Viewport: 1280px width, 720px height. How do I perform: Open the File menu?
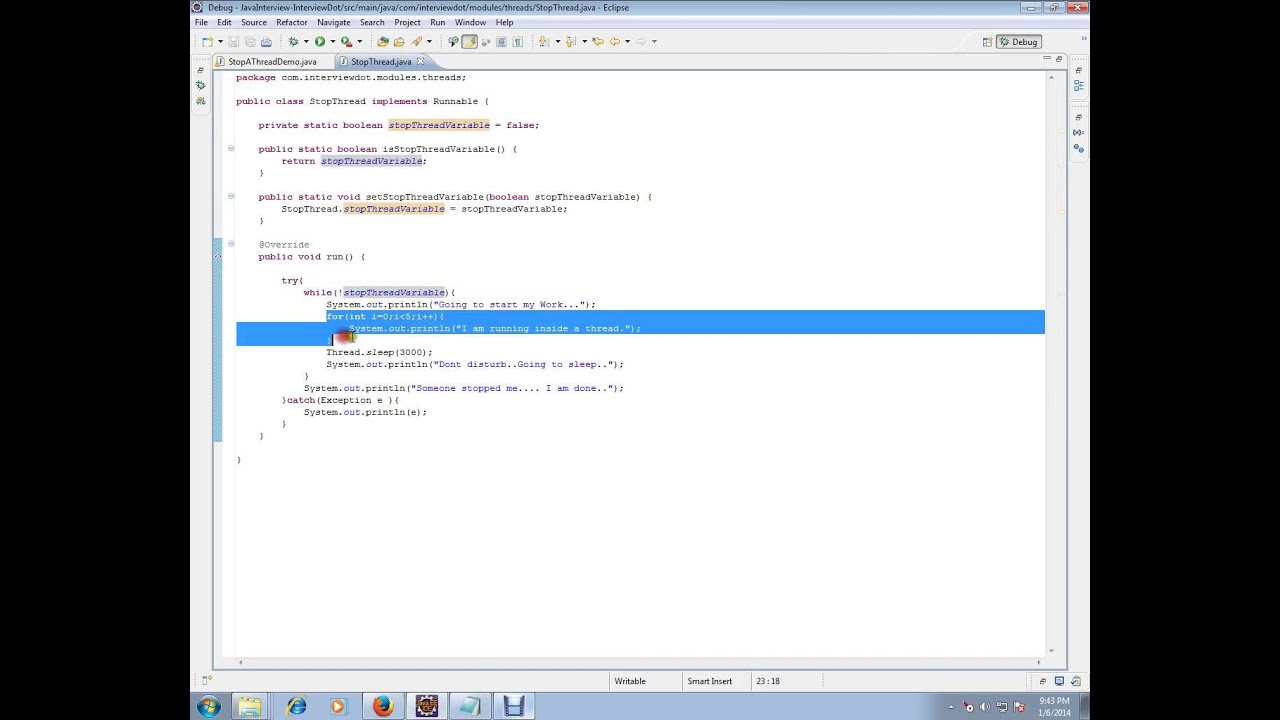(201, 22)
